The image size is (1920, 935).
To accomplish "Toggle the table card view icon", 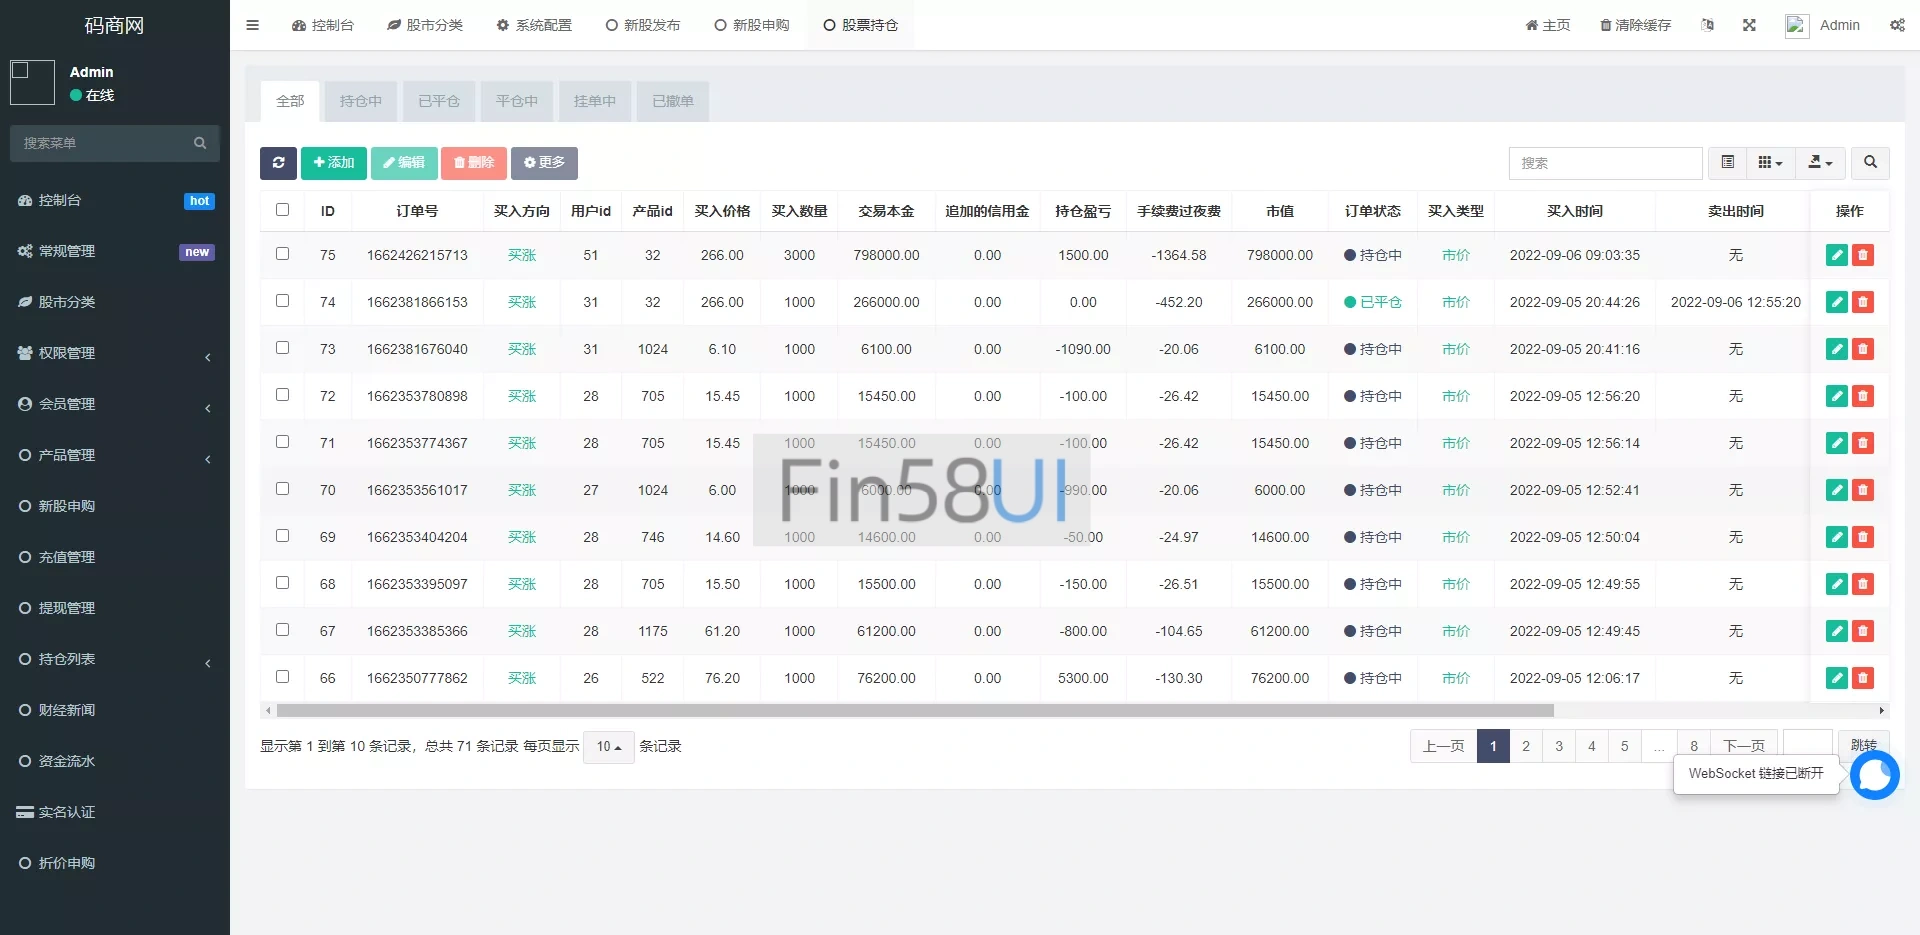I will click(x=1727, y=163).
